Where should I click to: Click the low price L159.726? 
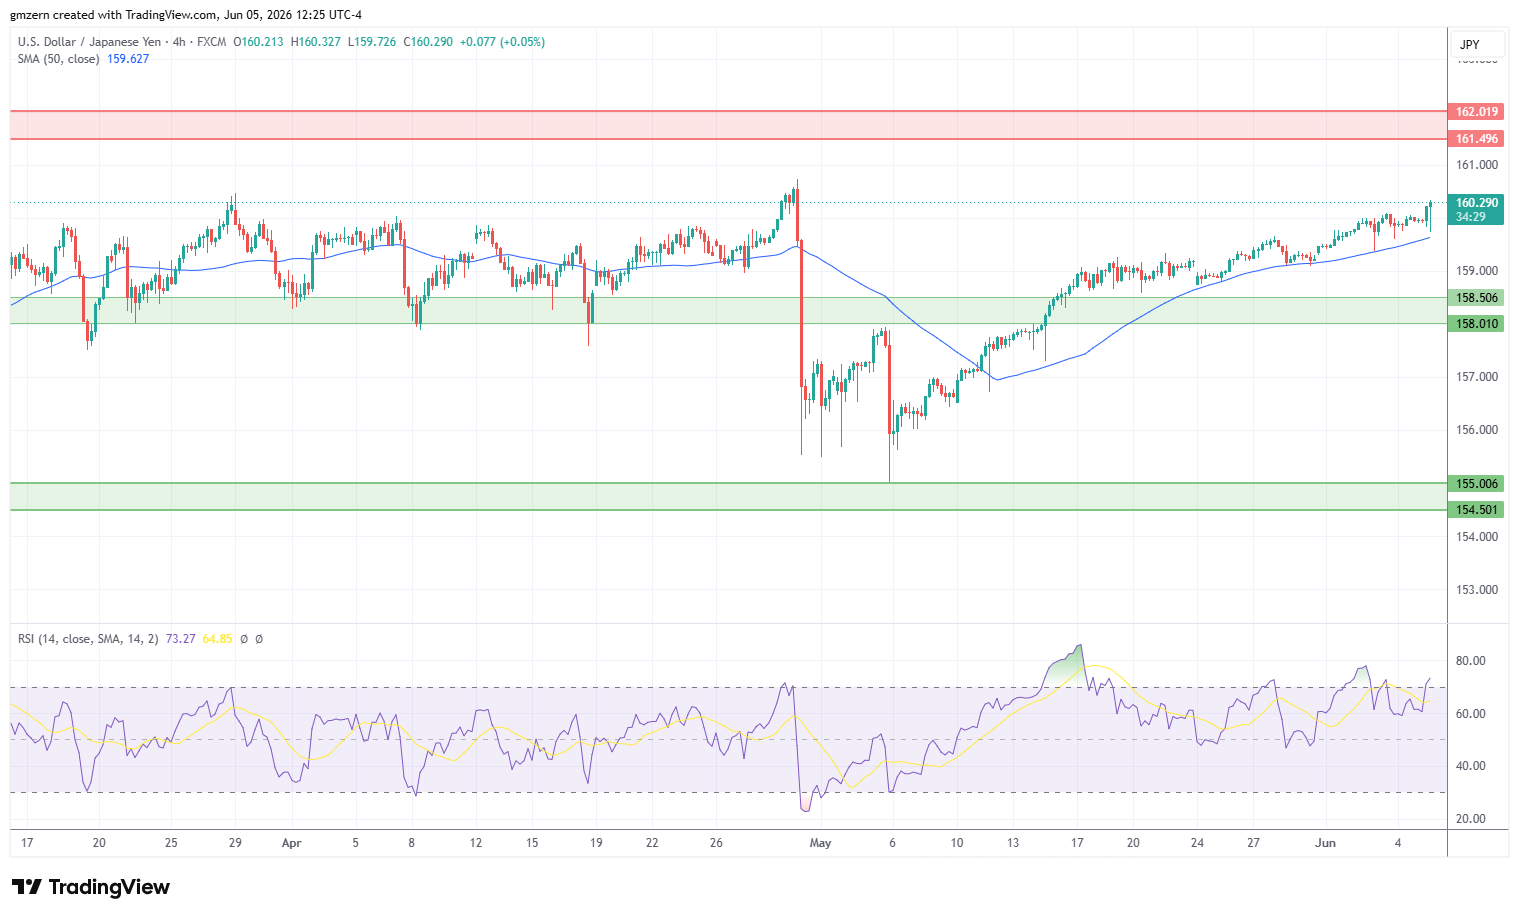point(371,42)
